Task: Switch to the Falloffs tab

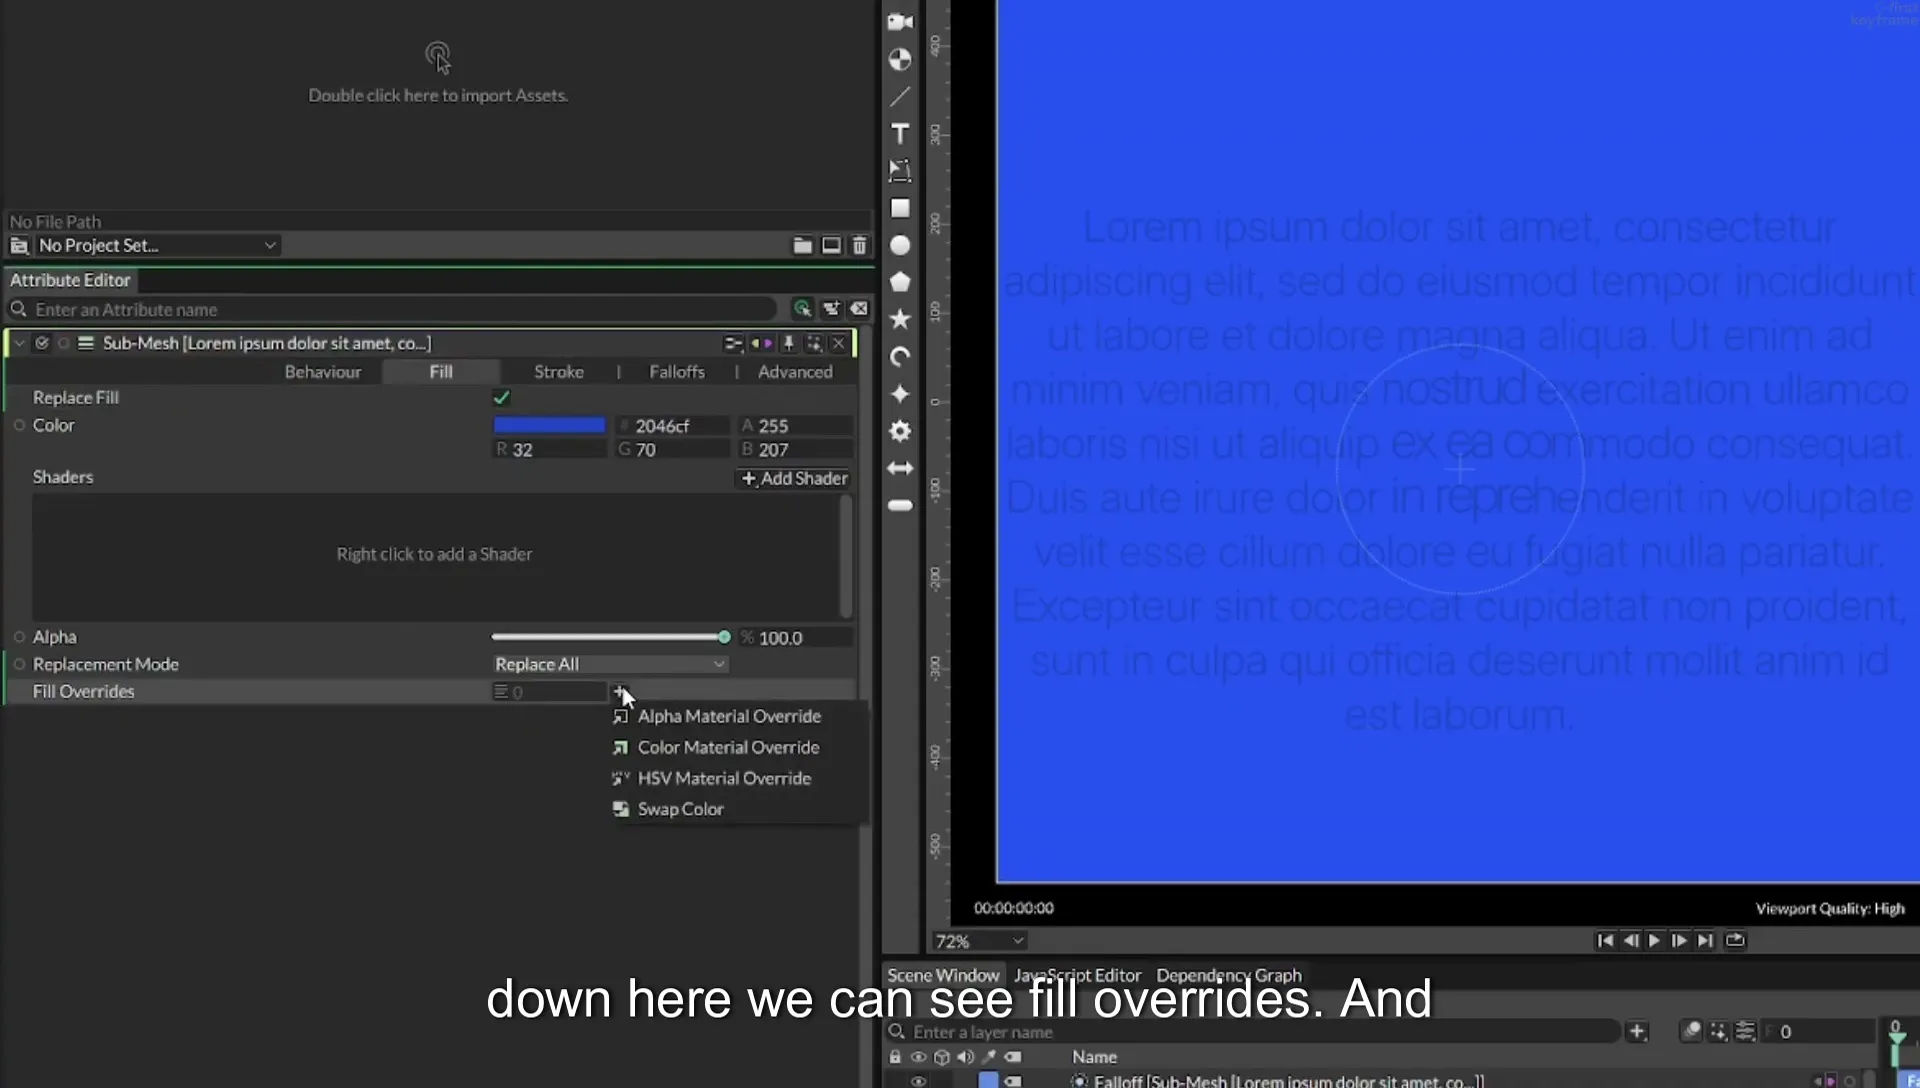Action: 677,372
